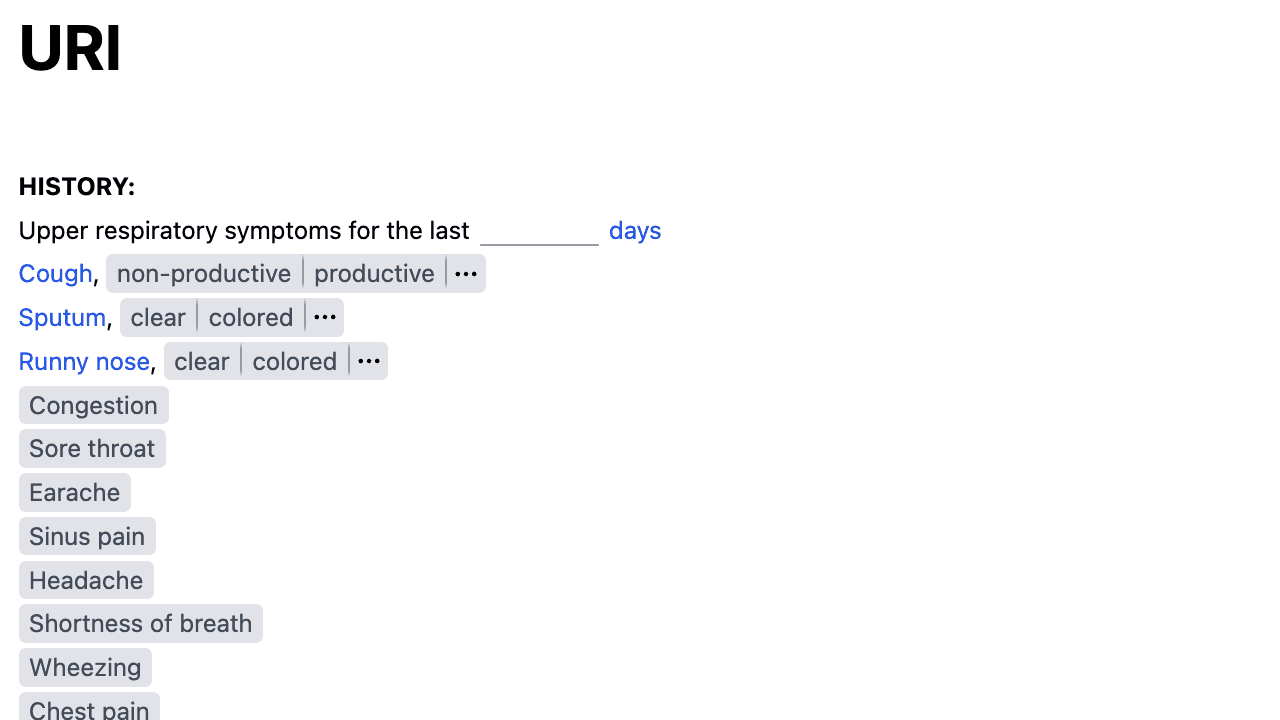Click the Runny nose link
Screen dimensions: 1280x720
pyautogui.click(x=84, y=362)
